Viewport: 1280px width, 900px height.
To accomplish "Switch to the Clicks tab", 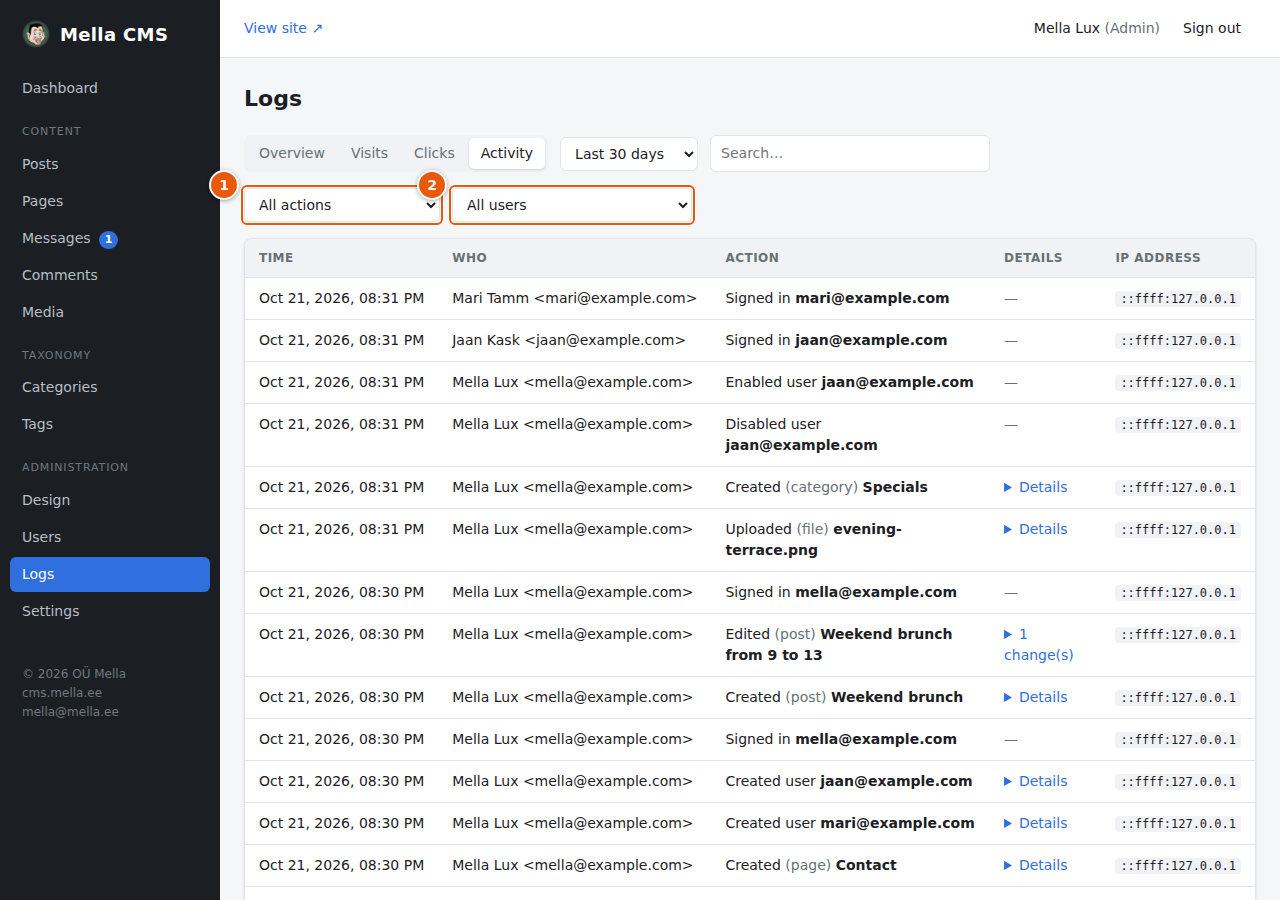I will click(434, 153).
